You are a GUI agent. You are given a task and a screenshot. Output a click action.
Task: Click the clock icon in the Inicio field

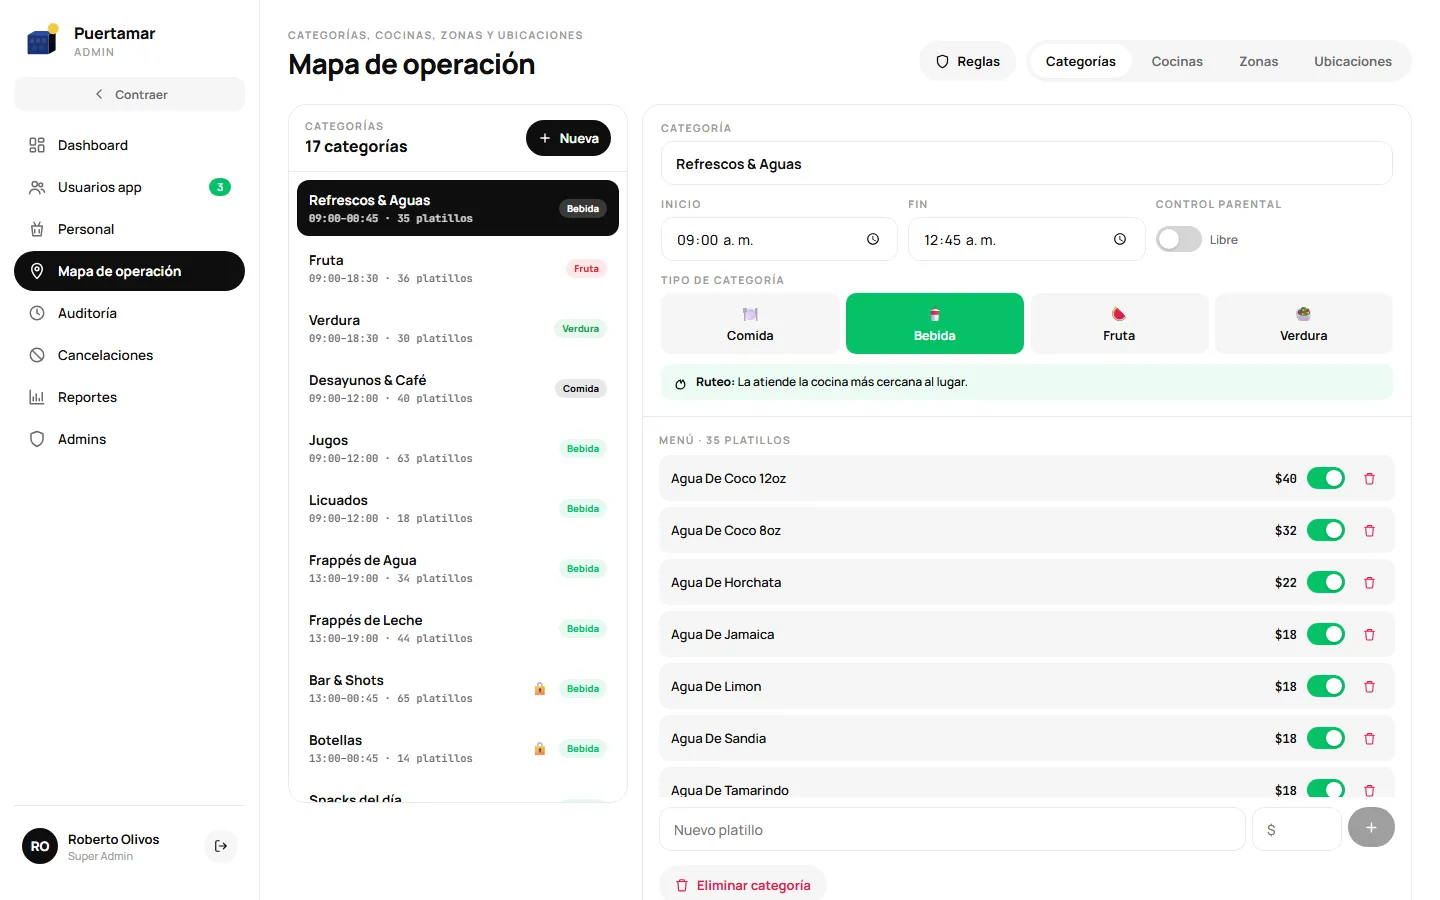(873, 240)
